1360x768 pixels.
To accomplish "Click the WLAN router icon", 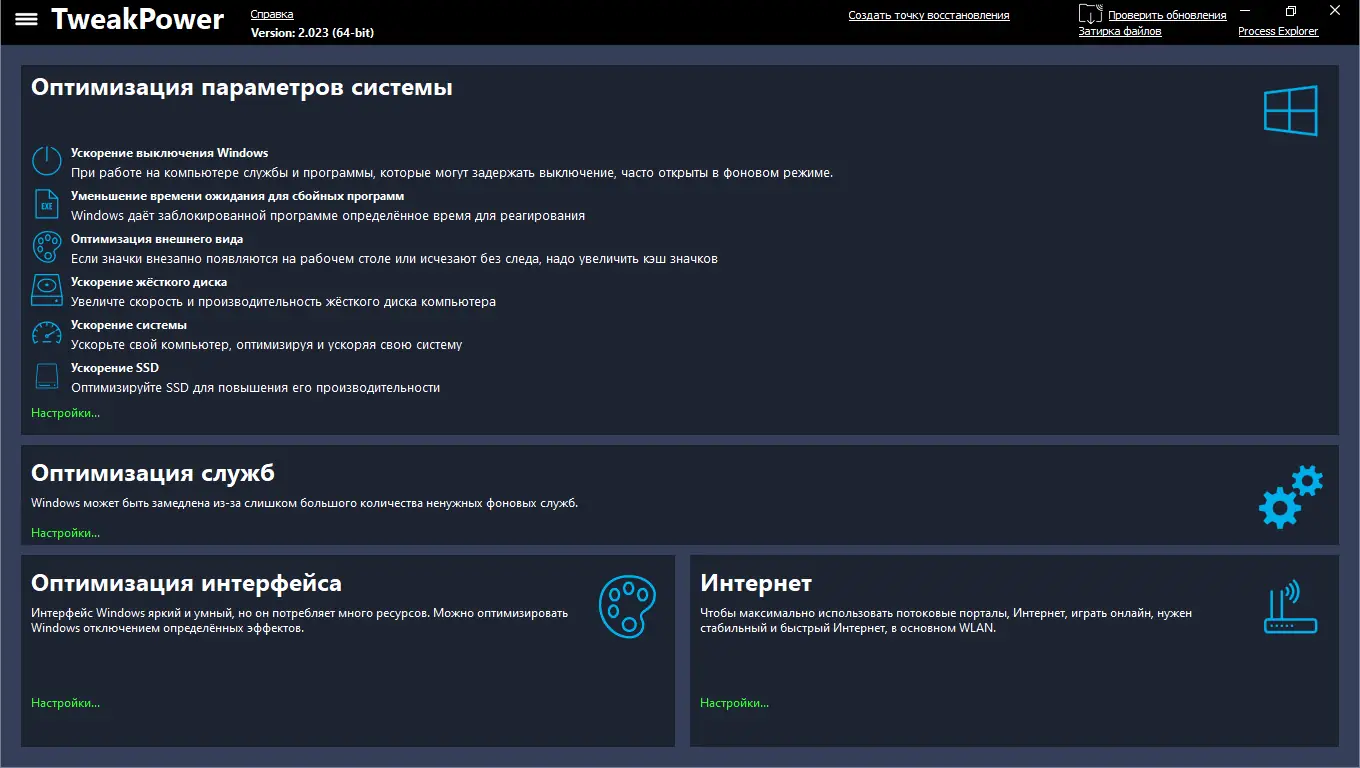I will [x=1291, y=606].
